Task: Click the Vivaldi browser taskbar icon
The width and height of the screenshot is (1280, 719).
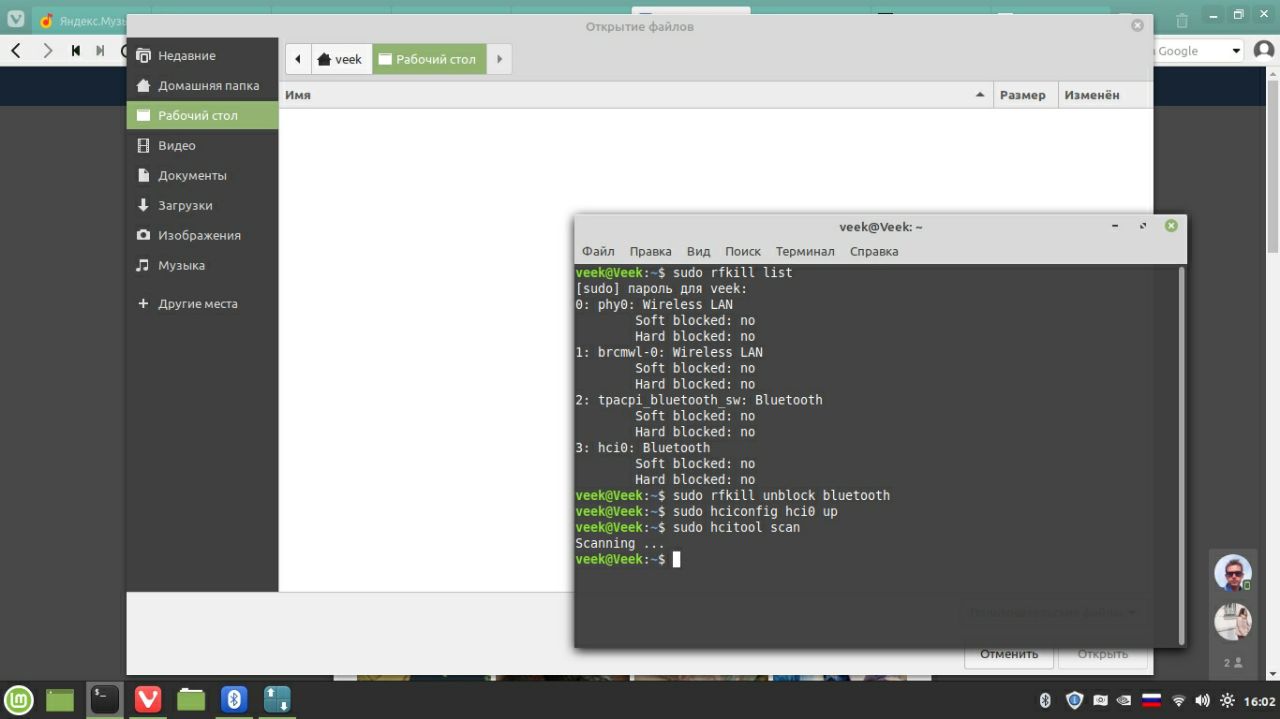Action: (148, 699)
